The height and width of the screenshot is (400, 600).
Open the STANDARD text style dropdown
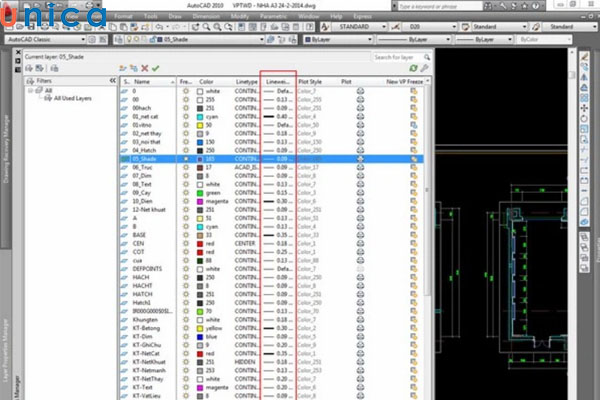pos(383,27)
